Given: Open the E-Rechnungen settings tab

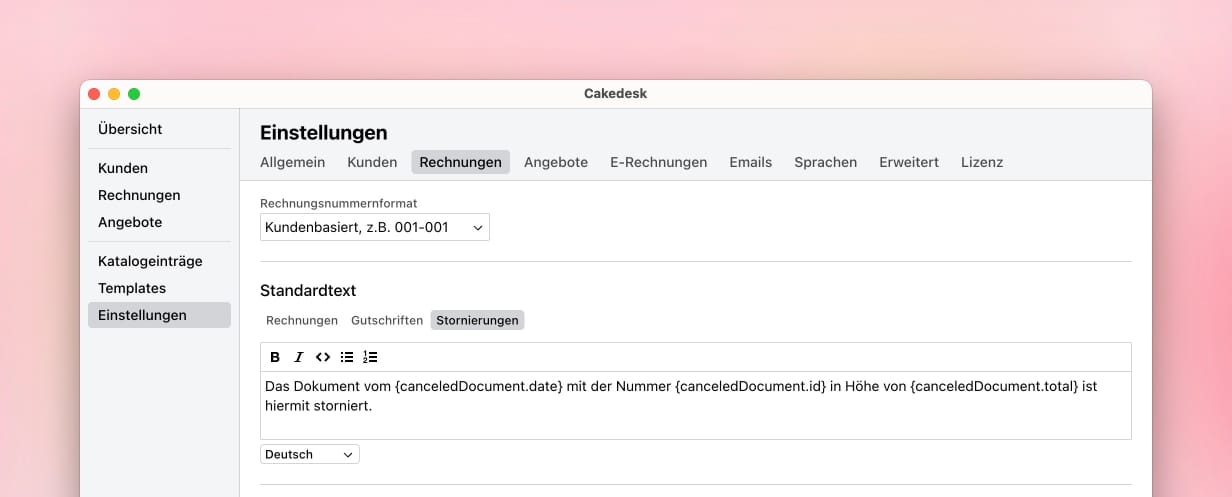Looking at the screenshot, I should click(658, 162).
